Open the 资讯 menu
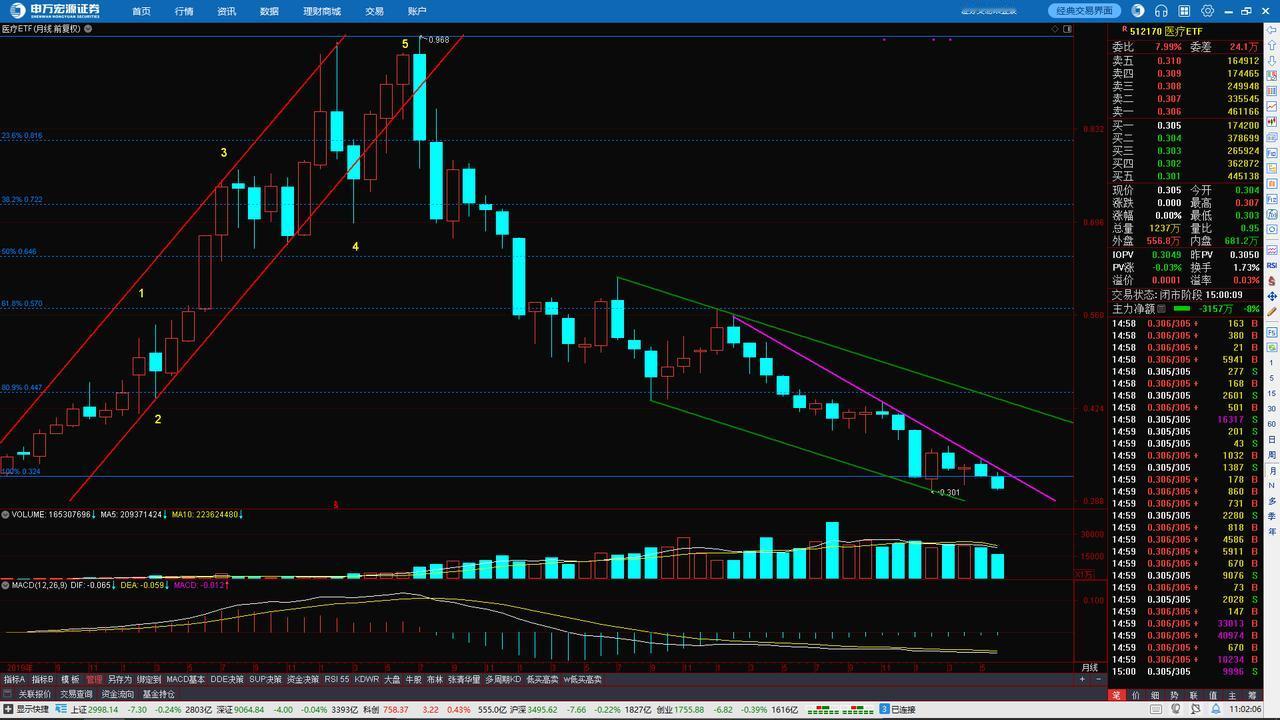Image resolution: width=1280 pixels, height=720 pixels. [x=227, y=11]
